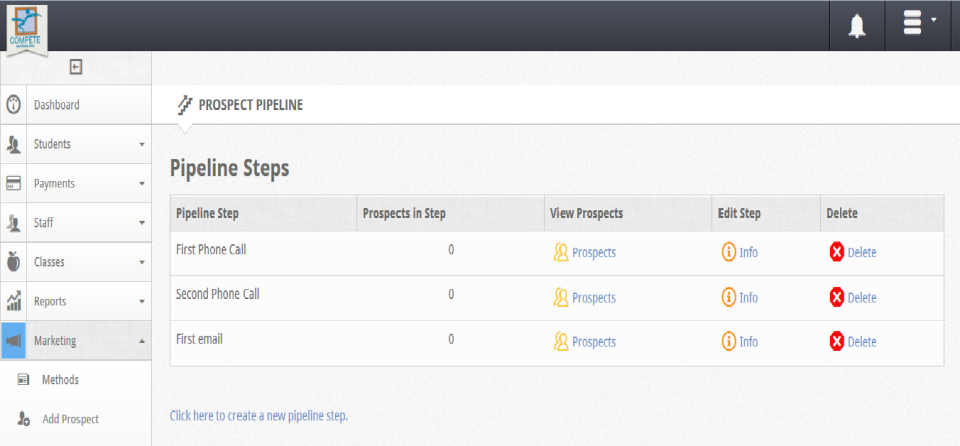Screen dimensions: 960x446
Task: Click the Info link for First email
Action: coord(749,342)
